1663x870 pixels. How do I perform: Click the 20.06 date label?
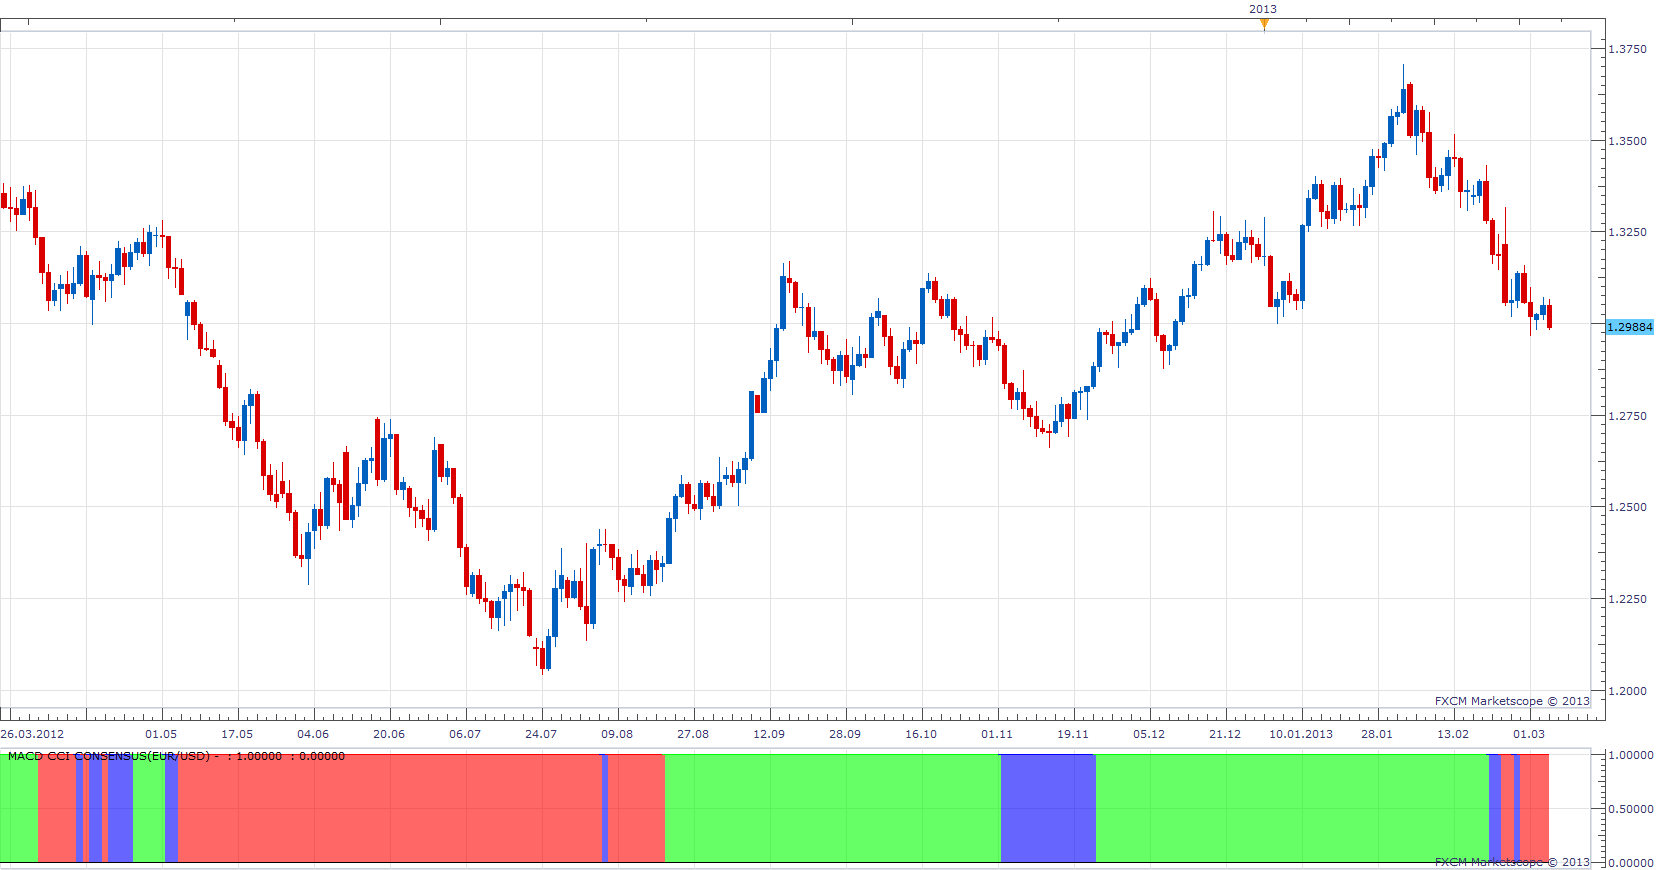pos(389,734)
